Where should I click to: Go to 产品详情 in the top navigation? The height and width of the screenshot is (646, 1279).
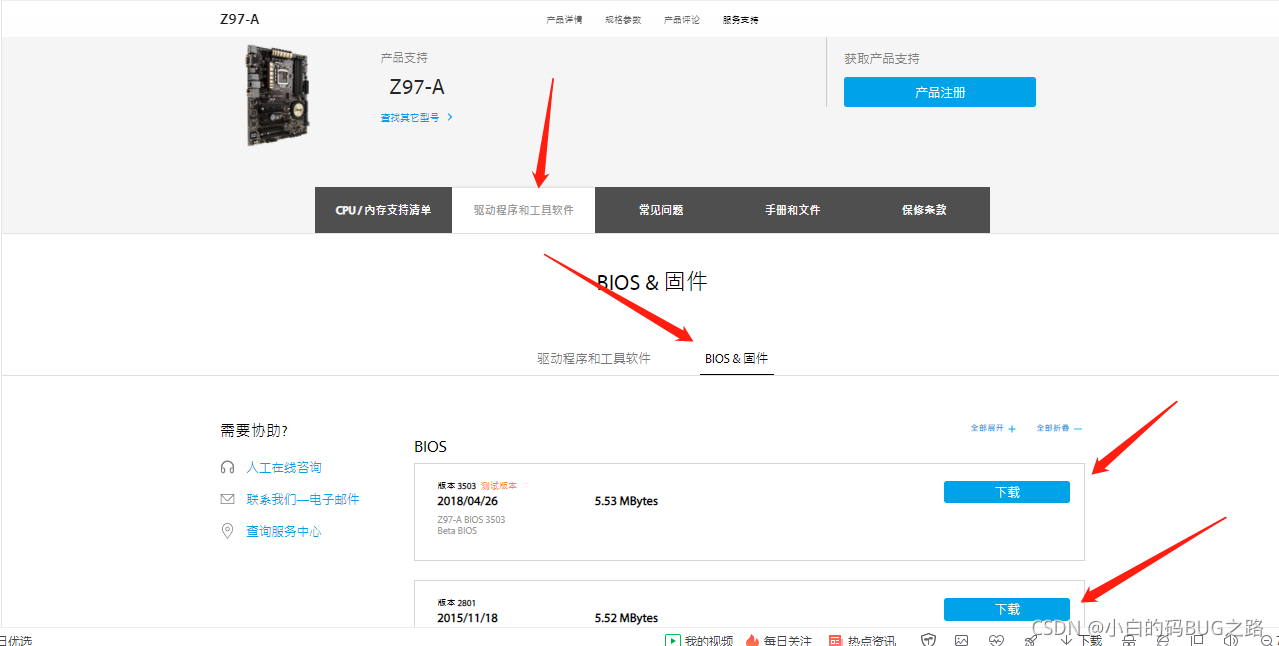pyautogui.click(x=564, y=20)
